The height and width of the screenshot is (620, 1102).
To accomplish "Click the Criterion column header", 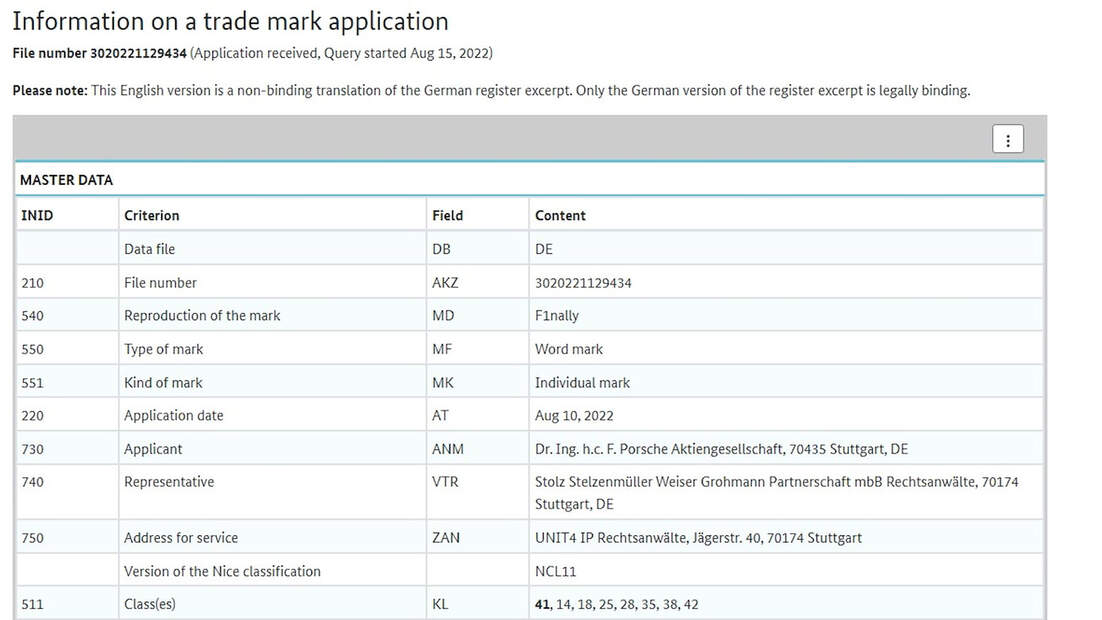I will pos(272,215).
